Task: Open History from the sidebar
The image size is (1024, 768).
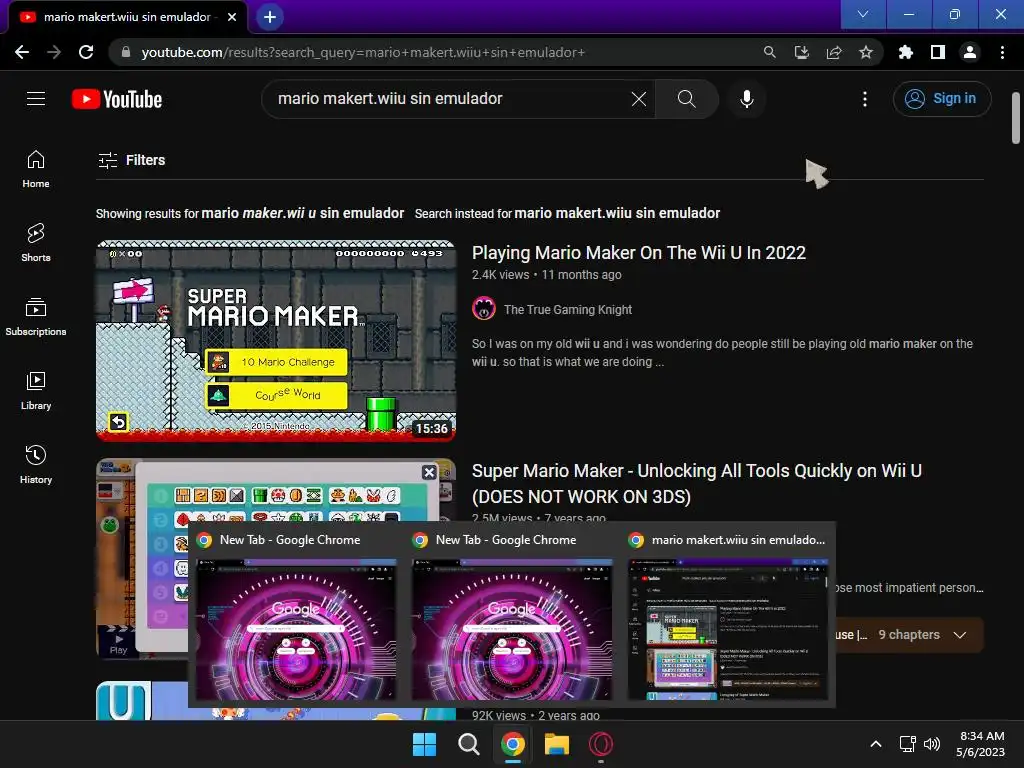Action: [x=36, y=464]
